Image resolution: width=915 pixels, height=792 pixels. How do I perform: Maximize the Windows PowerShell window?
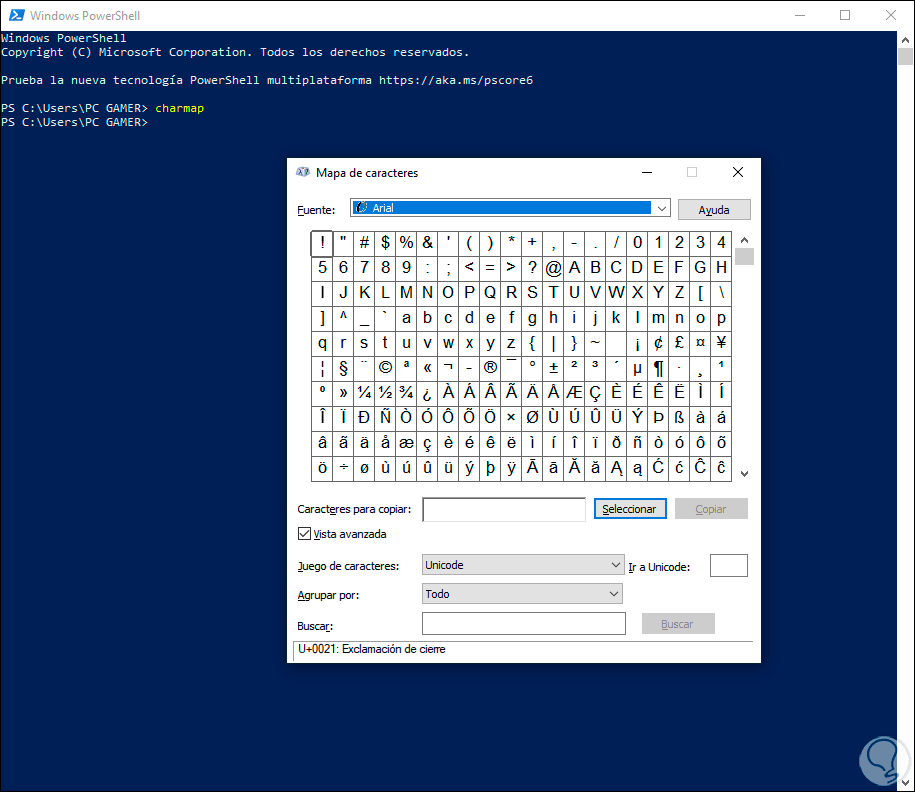(x=845, y=15)
